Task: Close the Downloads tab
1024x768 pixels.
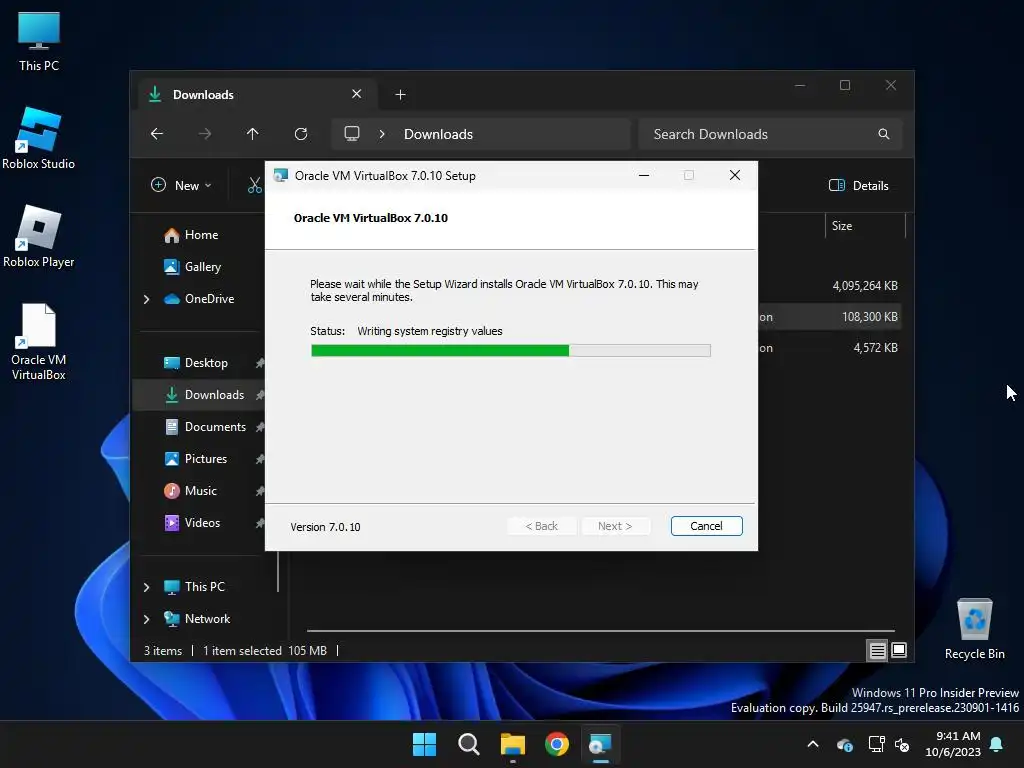Action: pyautogui.click(x=357, y=94)
